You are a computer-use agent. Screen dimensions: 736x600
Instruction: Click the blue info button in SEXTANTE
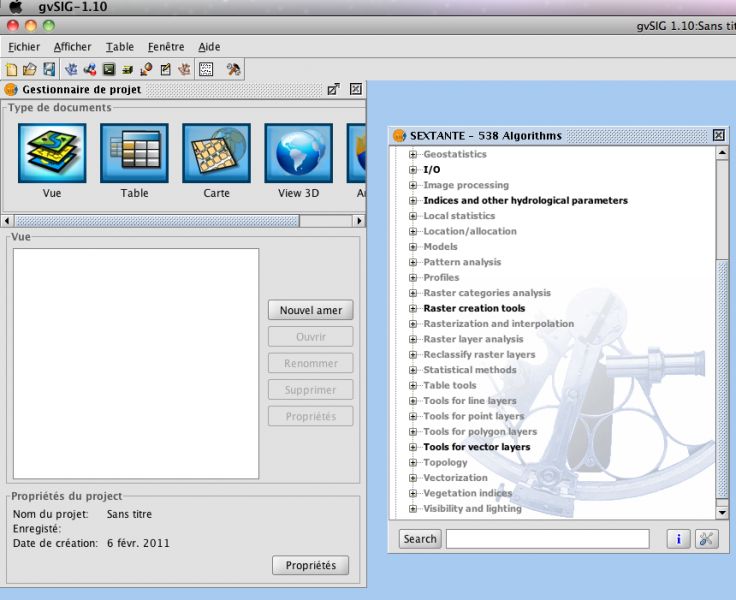click(x=678, y=539)
